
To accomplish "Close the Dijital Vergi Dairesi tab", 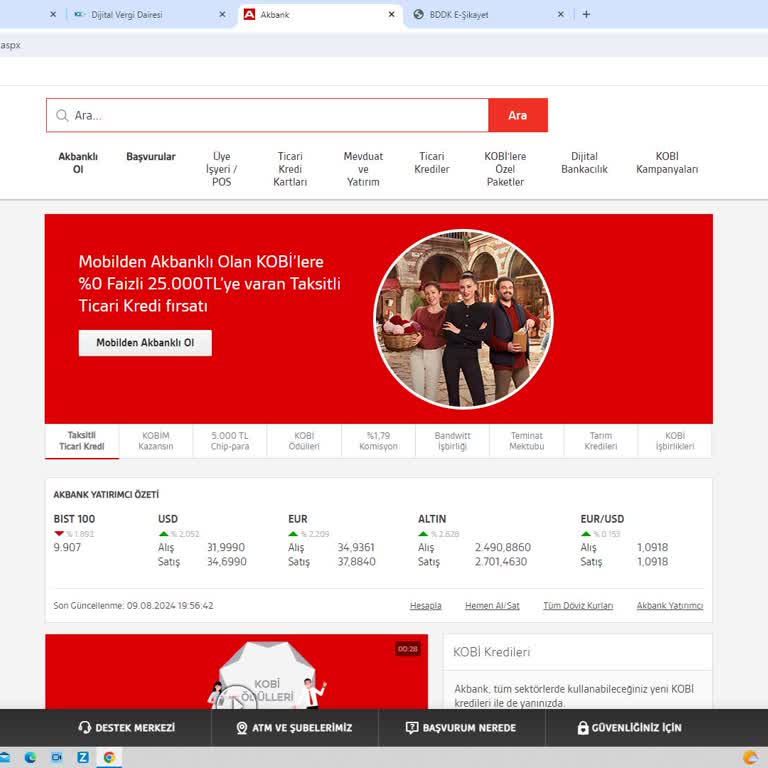I will tap(222, 15).
